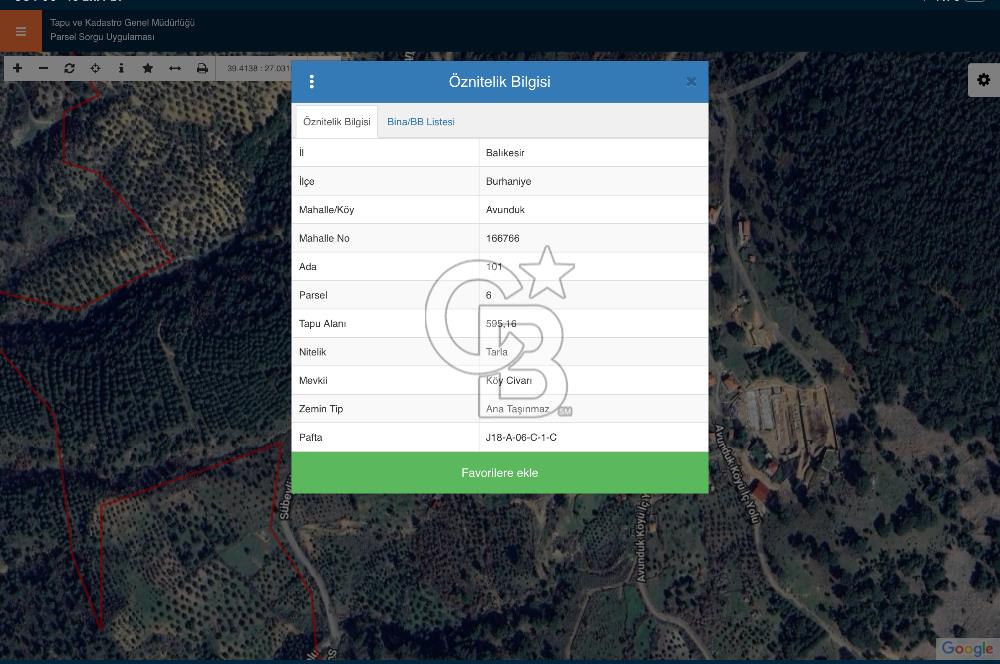Open map settings gear icon
The height and width of the screenshot is (664, 1000).
pyautogui.click(x=983, y=80)
